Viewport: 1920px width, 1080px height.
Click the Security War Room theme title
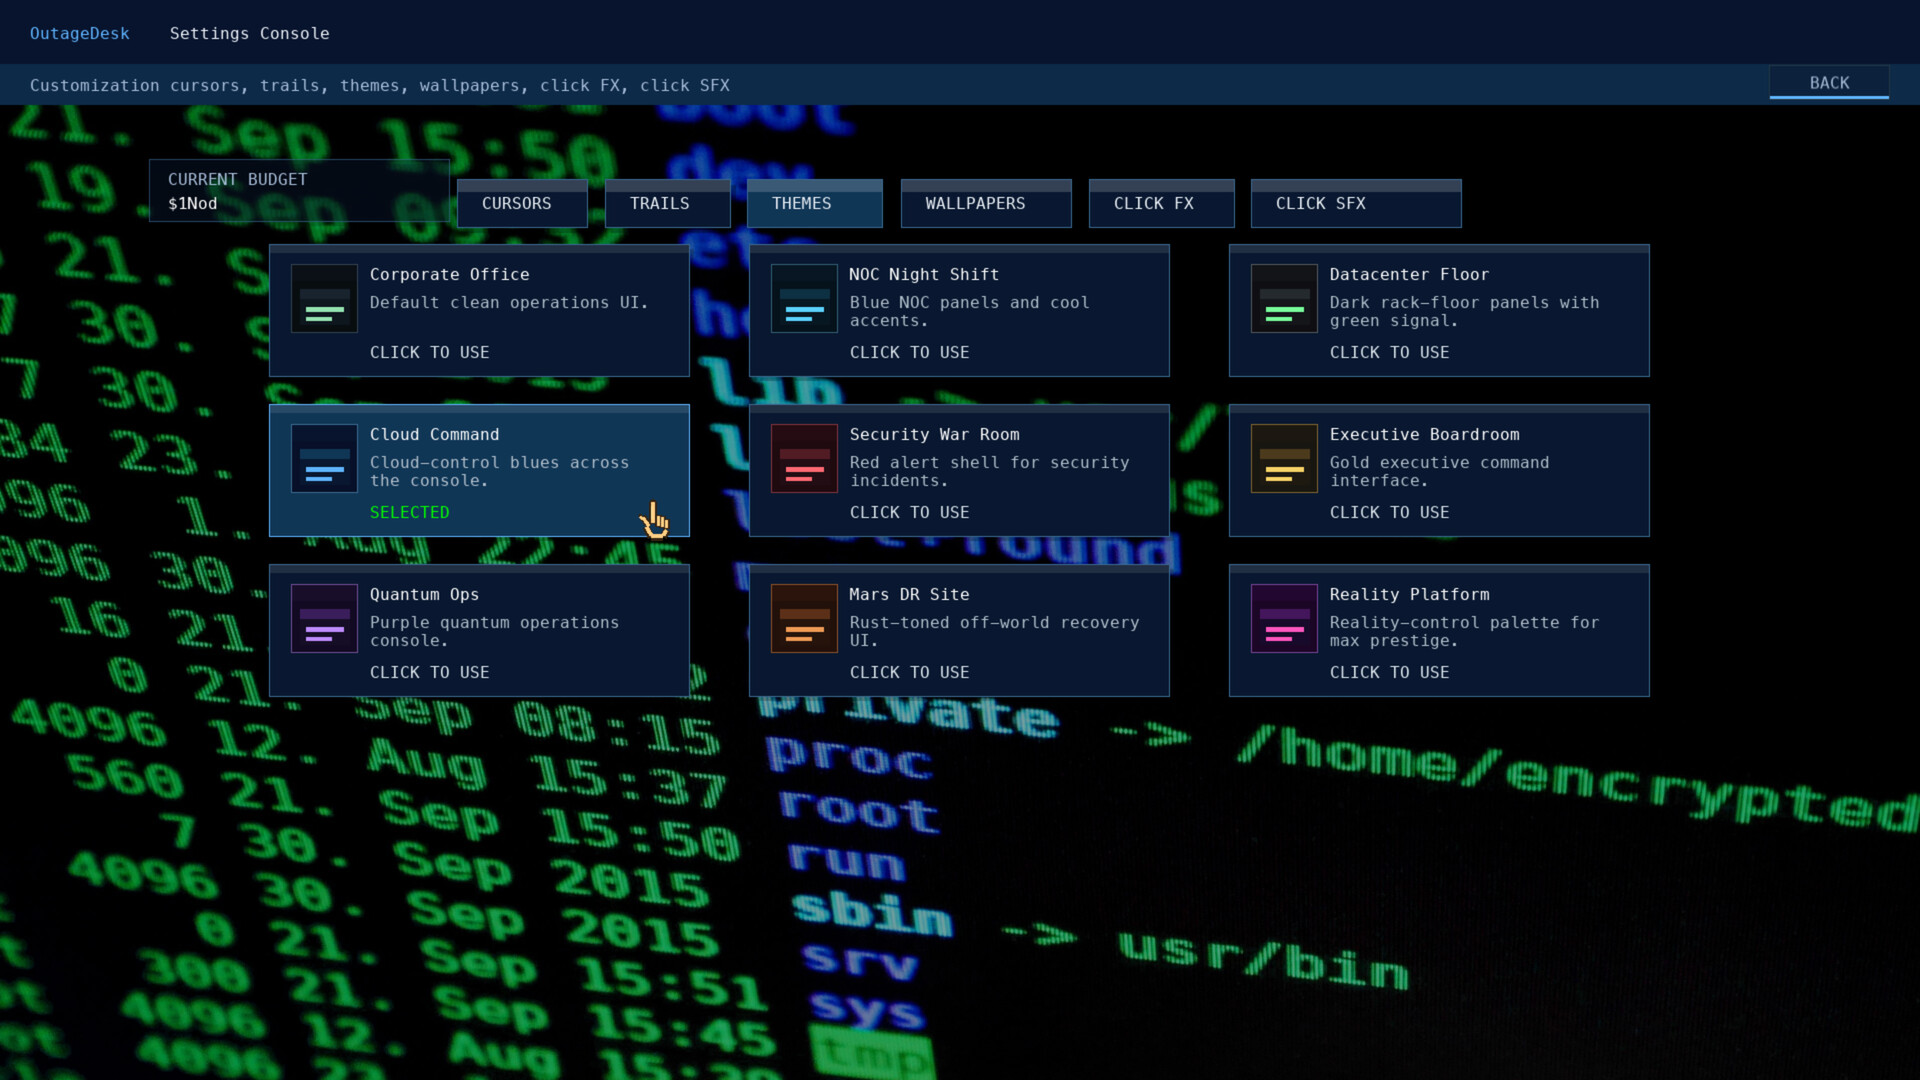(935, 434)
